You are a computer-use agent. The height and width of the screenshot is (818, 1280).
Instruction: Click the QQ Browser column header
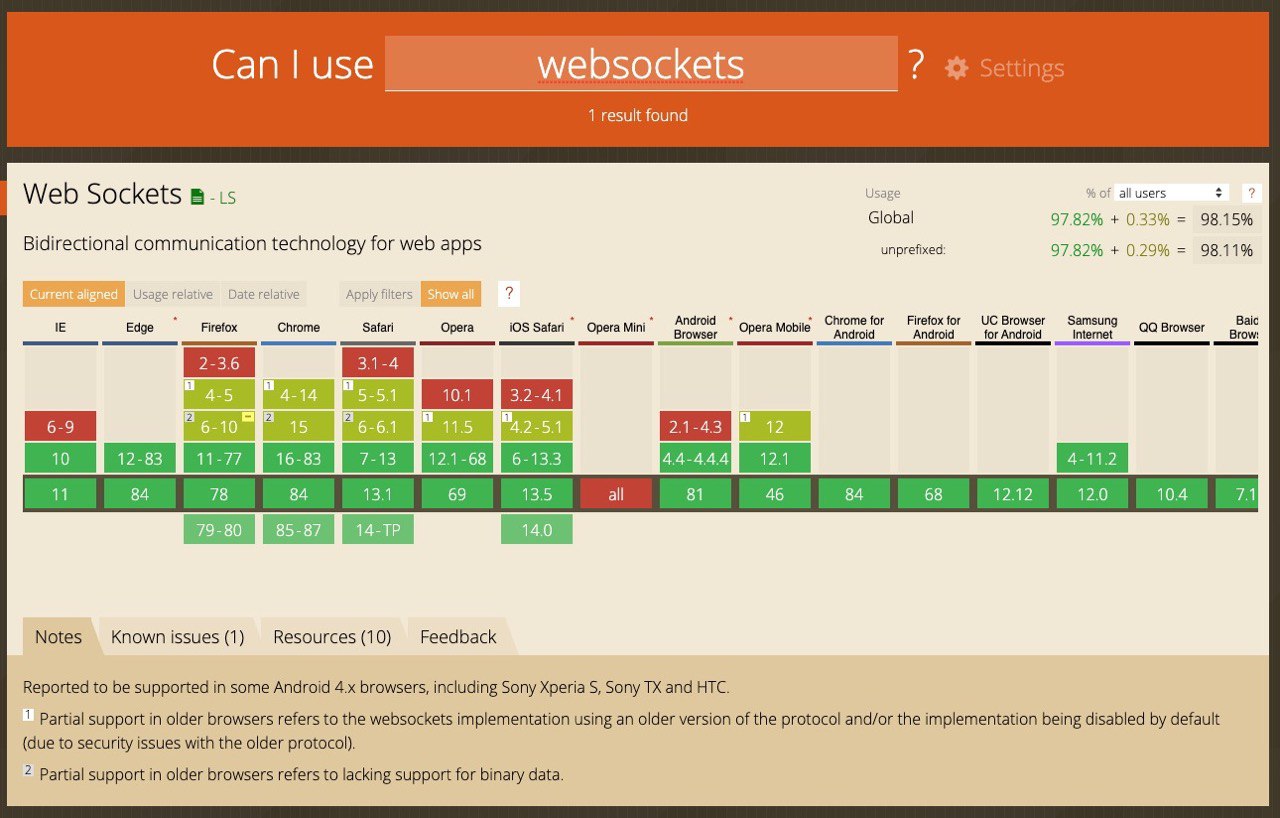(1171, 328)
